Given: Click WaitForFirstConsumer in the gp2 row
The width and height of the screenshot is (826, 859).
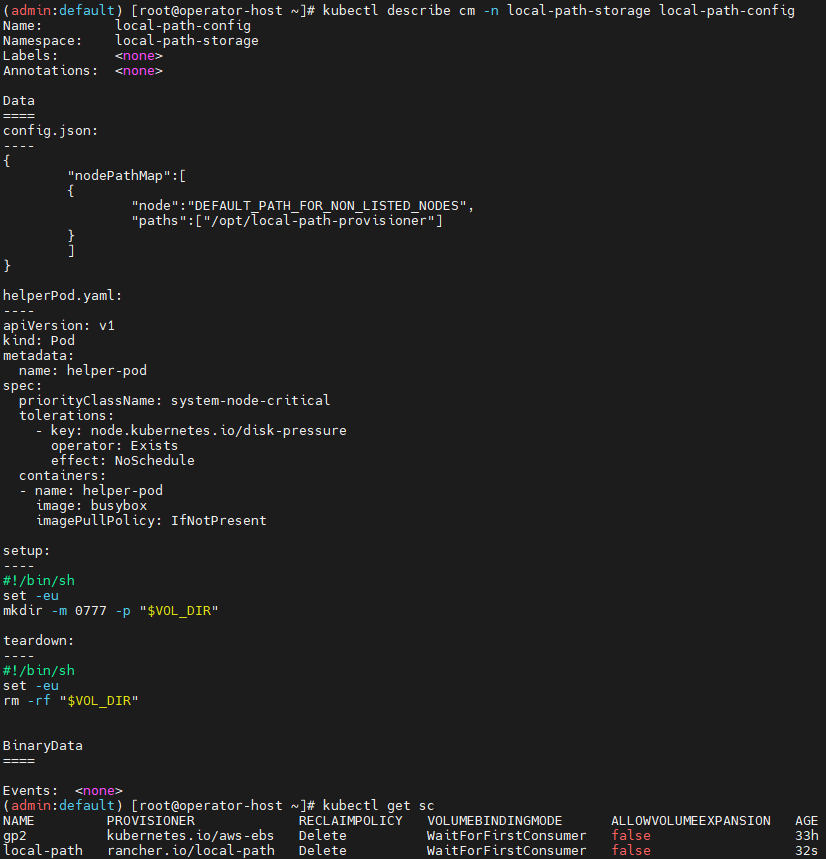Looking at the screenshot, I should [x=507, y=836].
